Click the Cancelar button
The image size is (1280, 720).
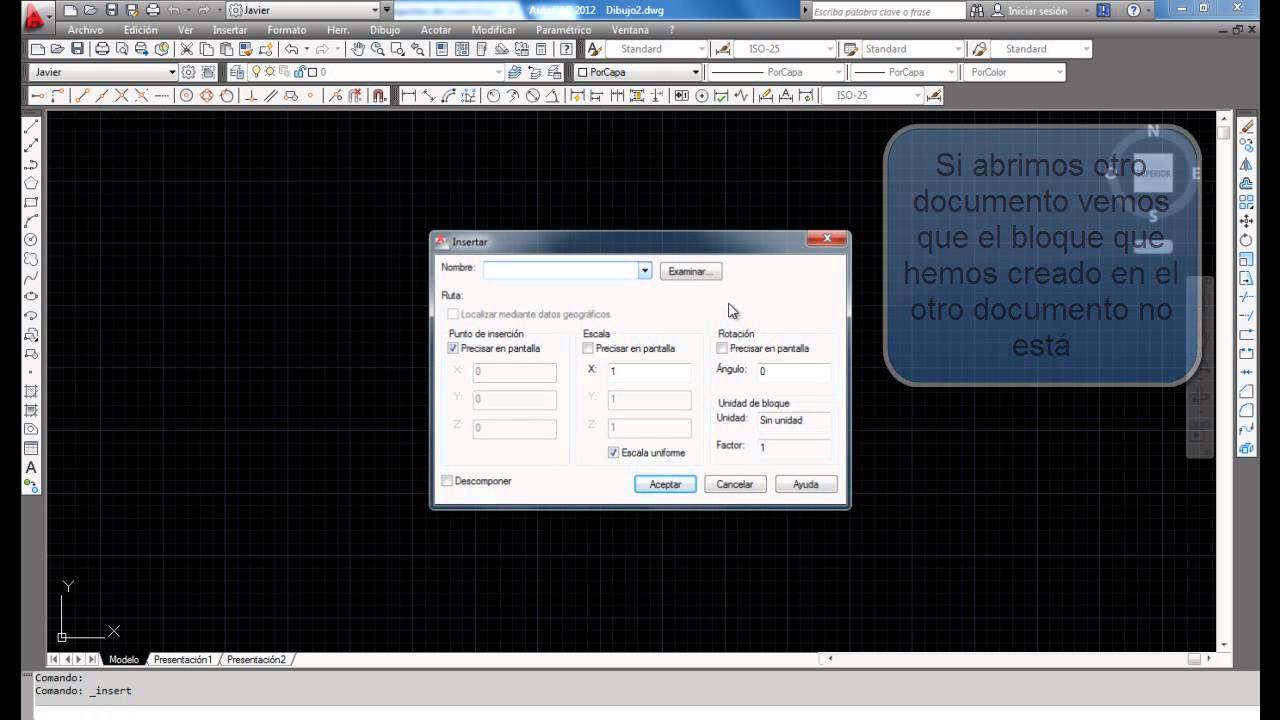pos(735,484)
